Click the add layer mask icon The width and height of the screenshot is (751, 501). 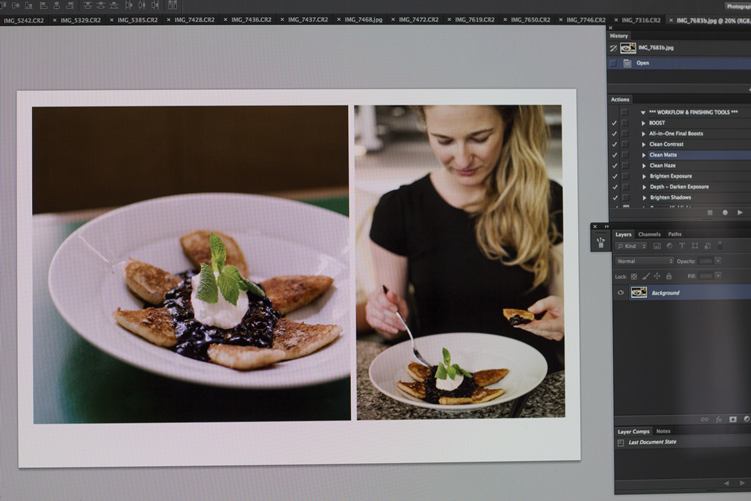click(x=733, y=420)
